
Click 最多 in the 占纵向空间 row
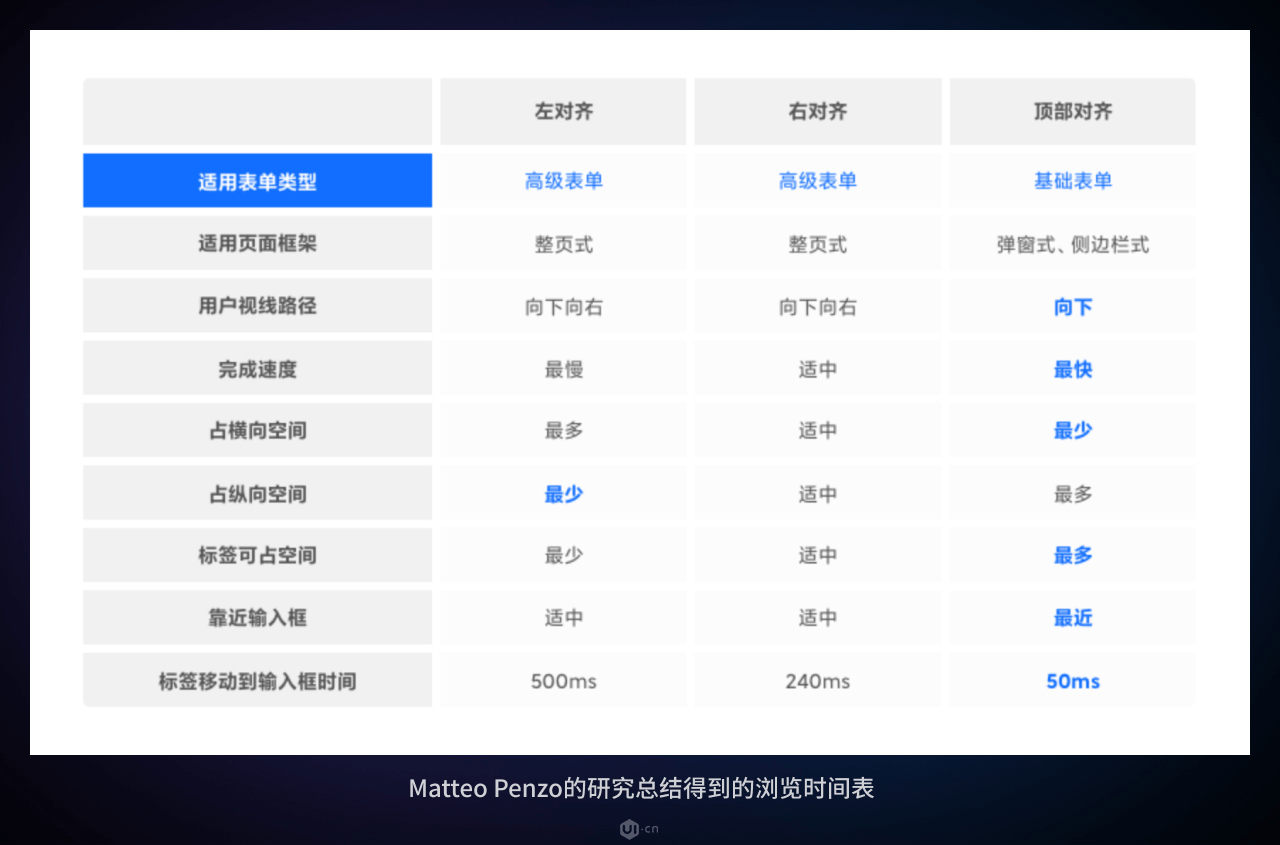pos(1073,494)
